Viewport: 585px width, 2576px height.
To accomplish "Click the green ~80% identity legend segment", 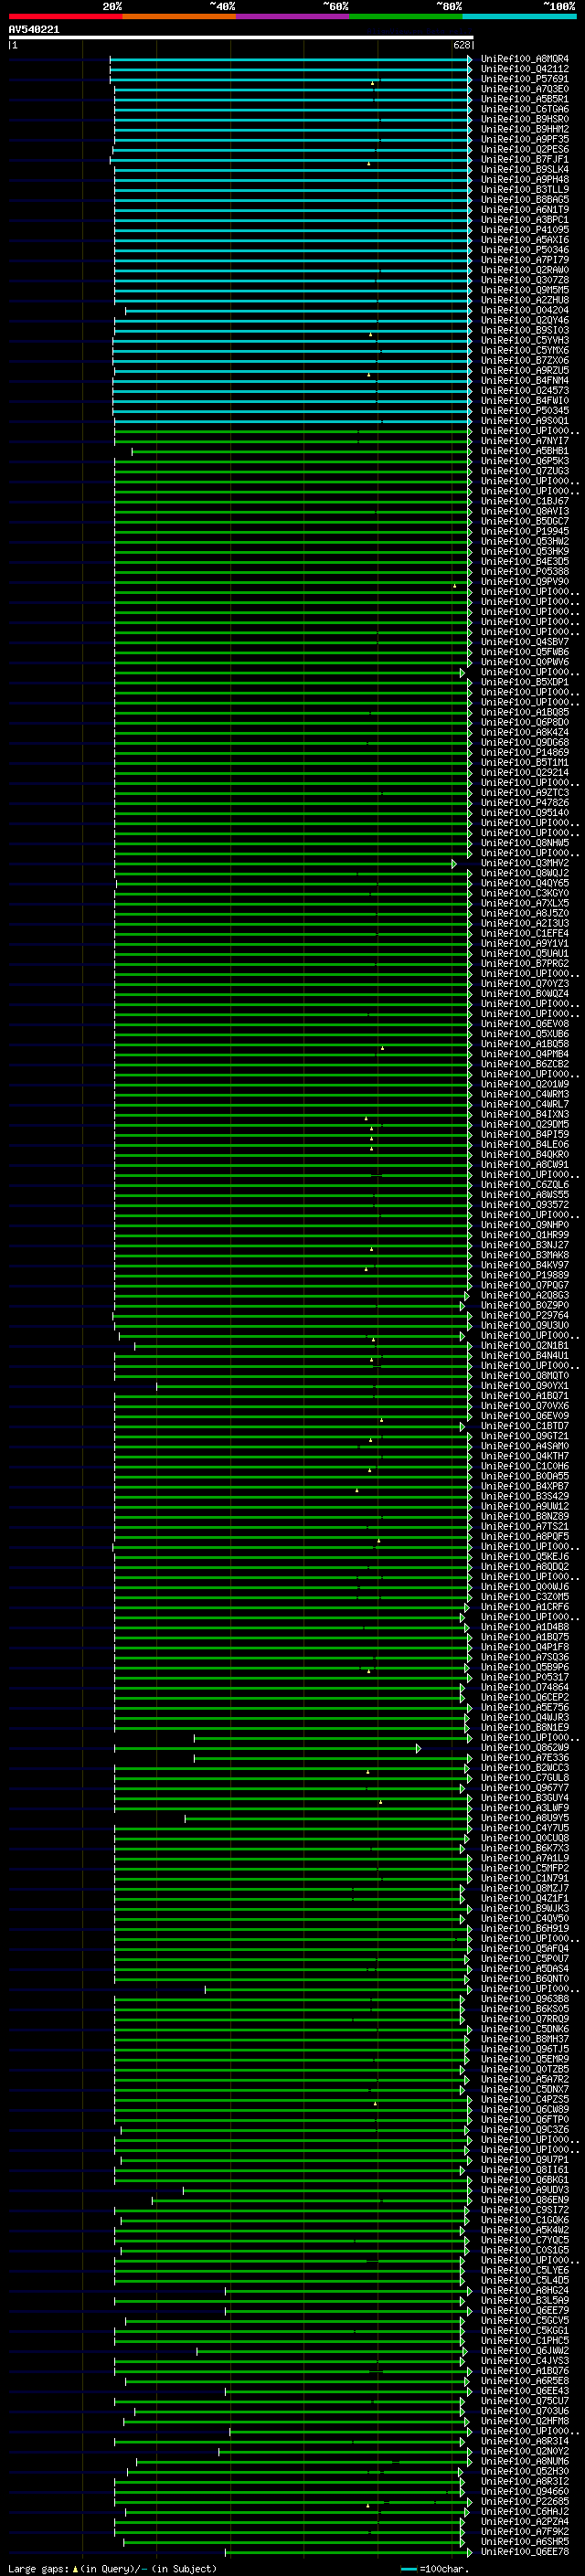I will (x=406, y=16).
